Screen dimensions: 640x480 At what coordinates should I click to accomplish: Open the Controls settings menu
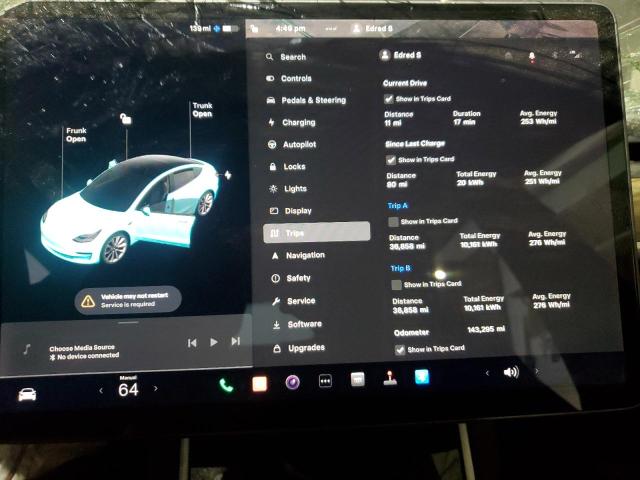[289, 78]
